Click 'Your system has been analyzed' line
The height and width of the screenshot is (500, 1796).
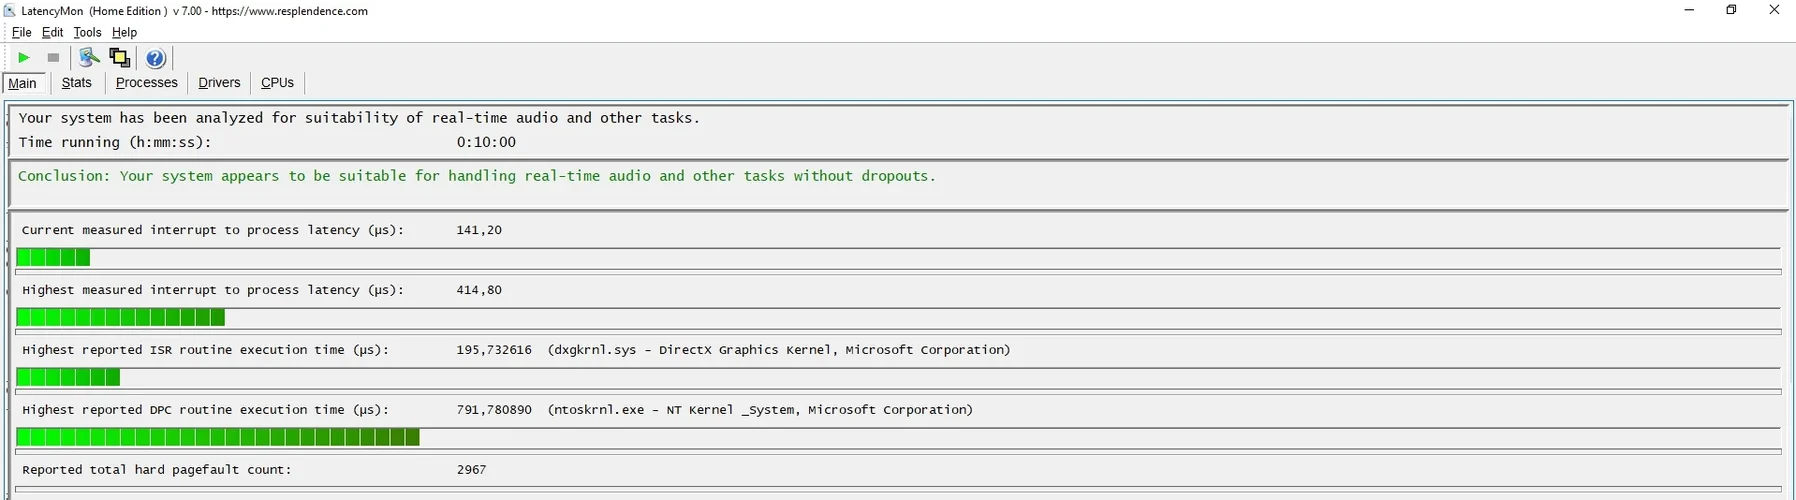pos(359,118)
